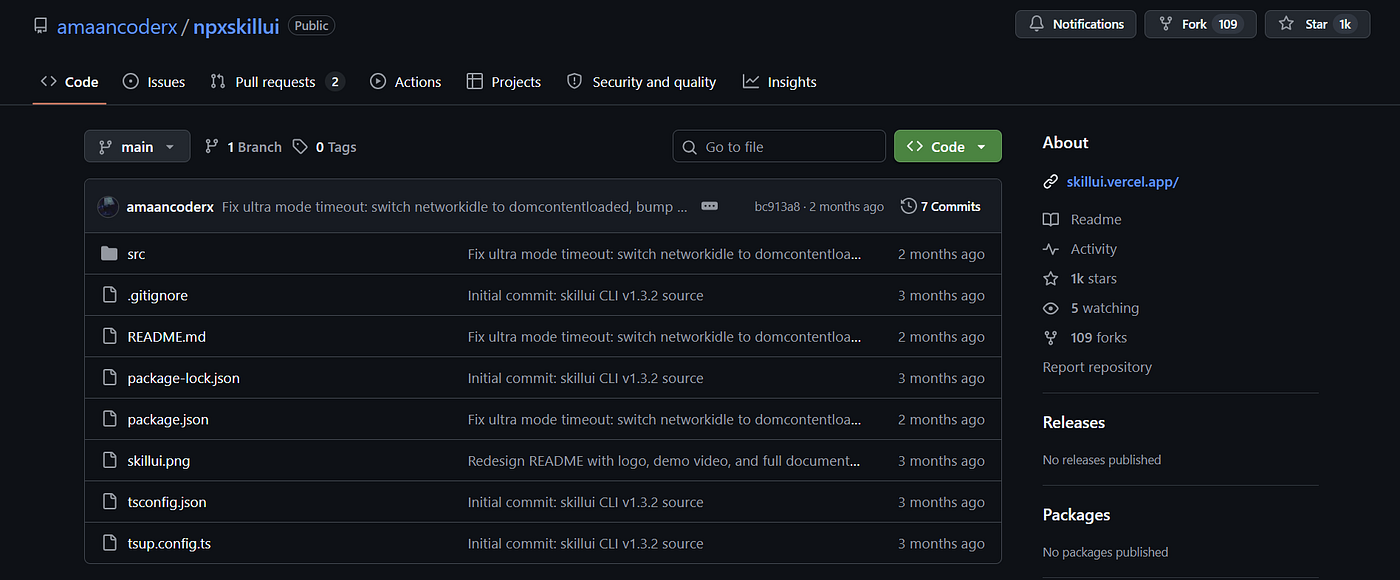The width and height of the screenshot is (1400, 580).
Task: Click the Security shield icon
Action: (x=574, y=82)
